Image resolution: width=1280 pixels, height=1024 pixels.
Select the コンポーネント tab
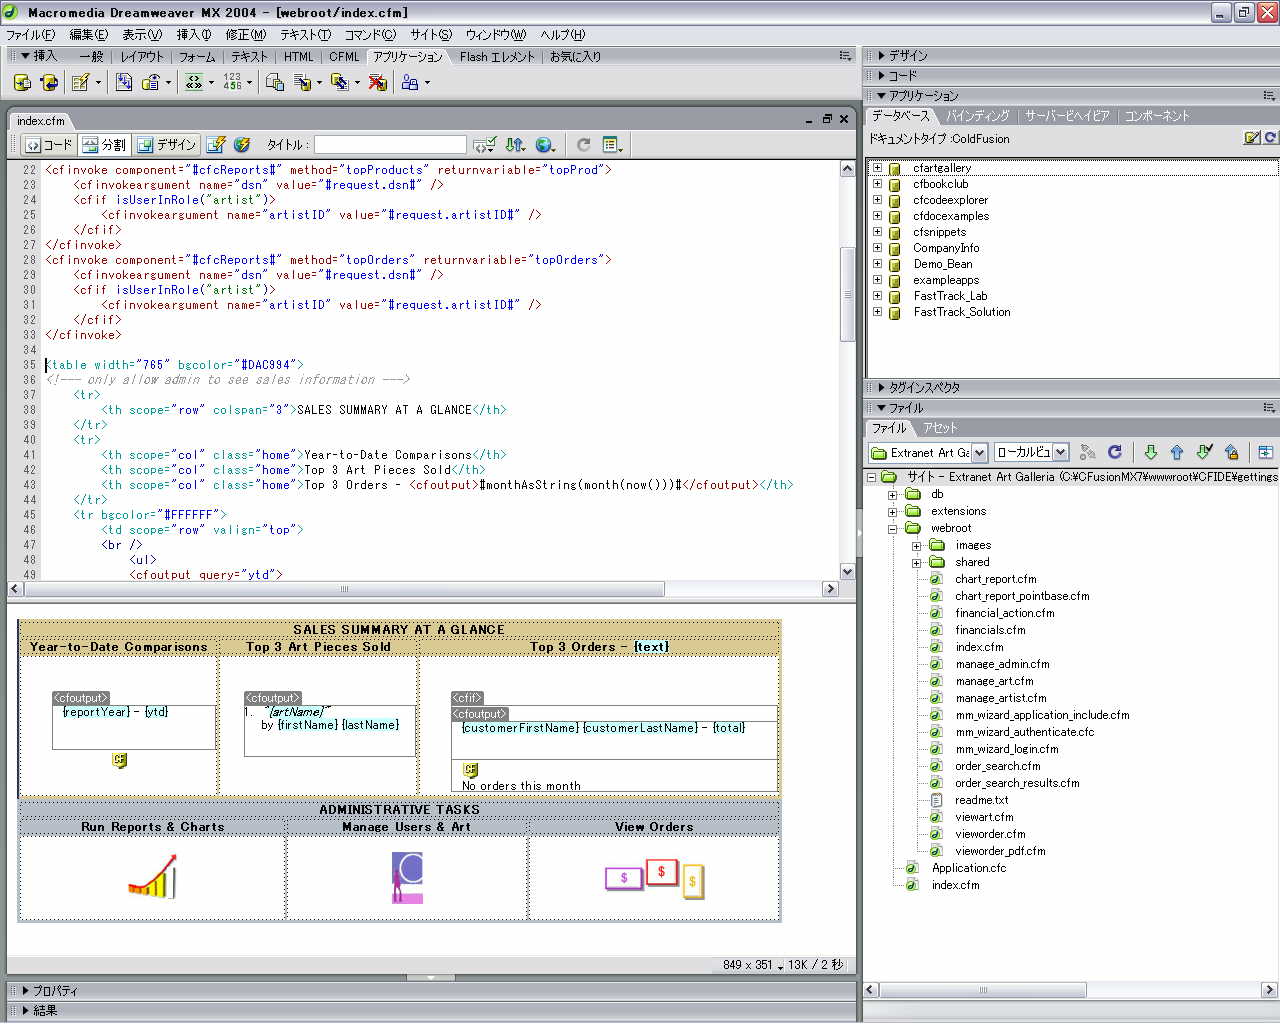point(1157,116)
